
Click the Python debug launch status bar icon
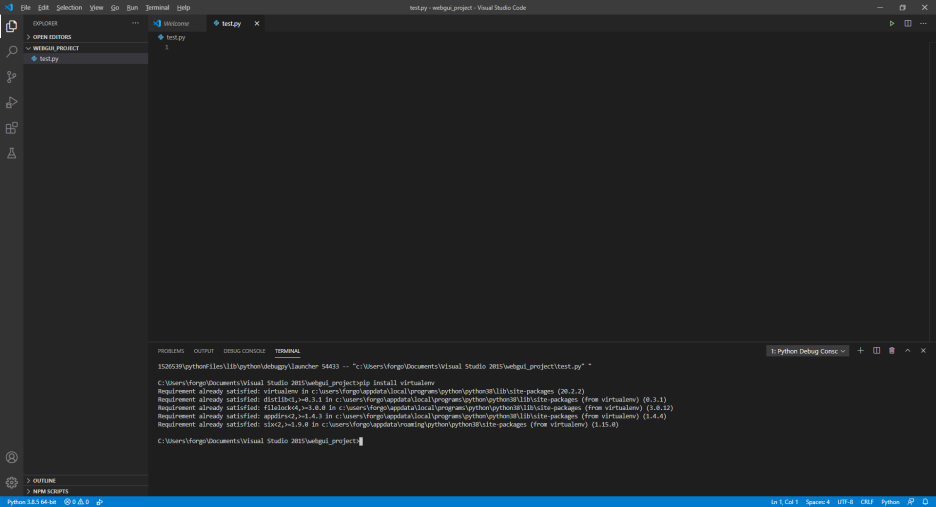[x=100, y=502]
